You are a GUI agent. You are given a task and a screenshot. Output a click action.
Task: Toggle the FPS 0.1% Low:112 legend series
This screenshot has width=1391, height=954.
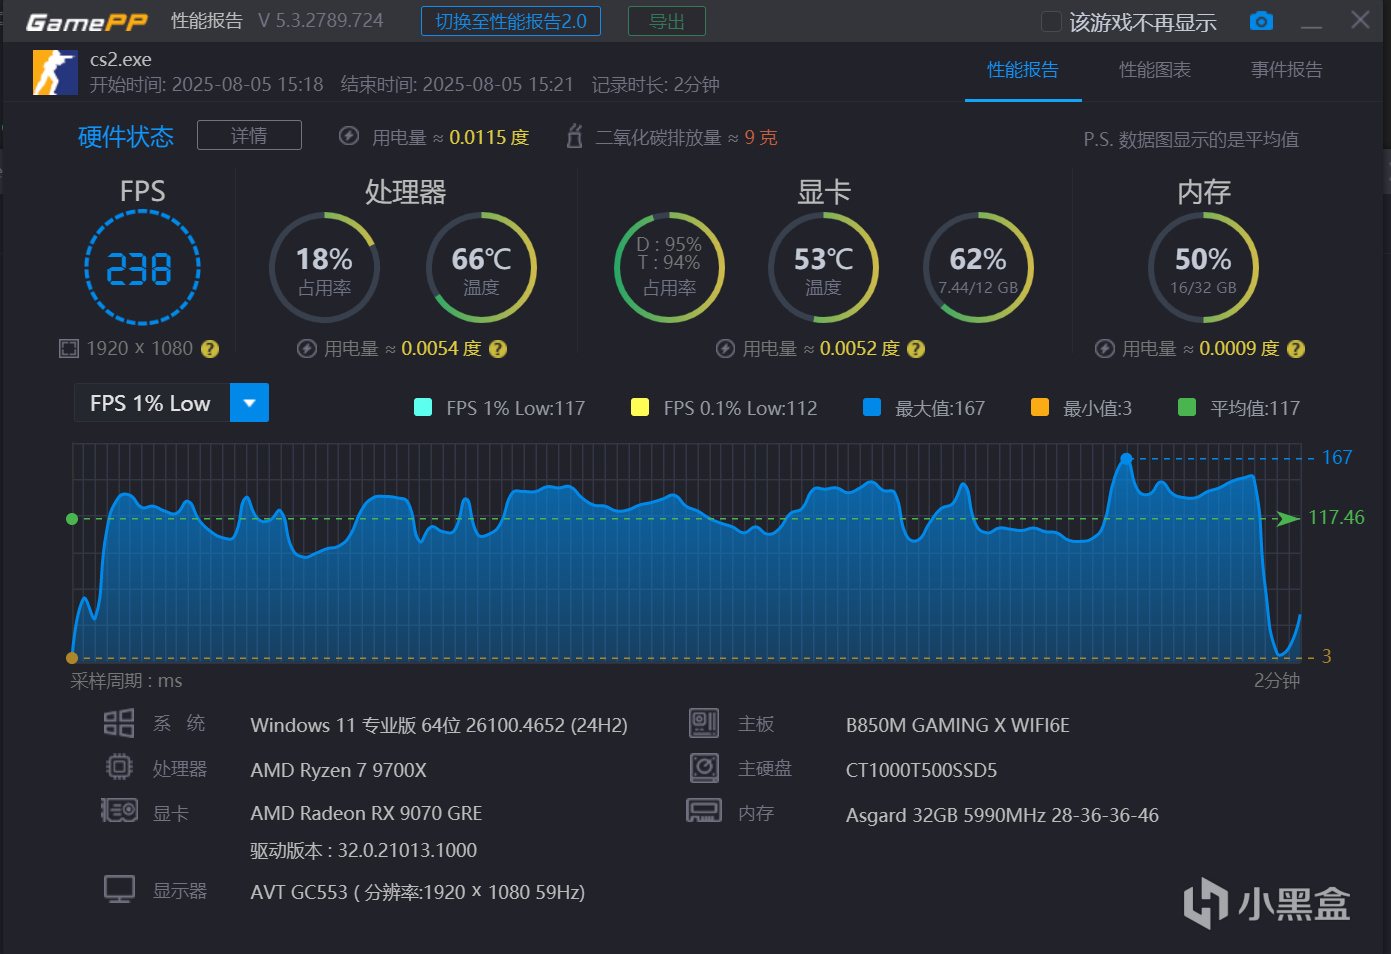point(724,408)
